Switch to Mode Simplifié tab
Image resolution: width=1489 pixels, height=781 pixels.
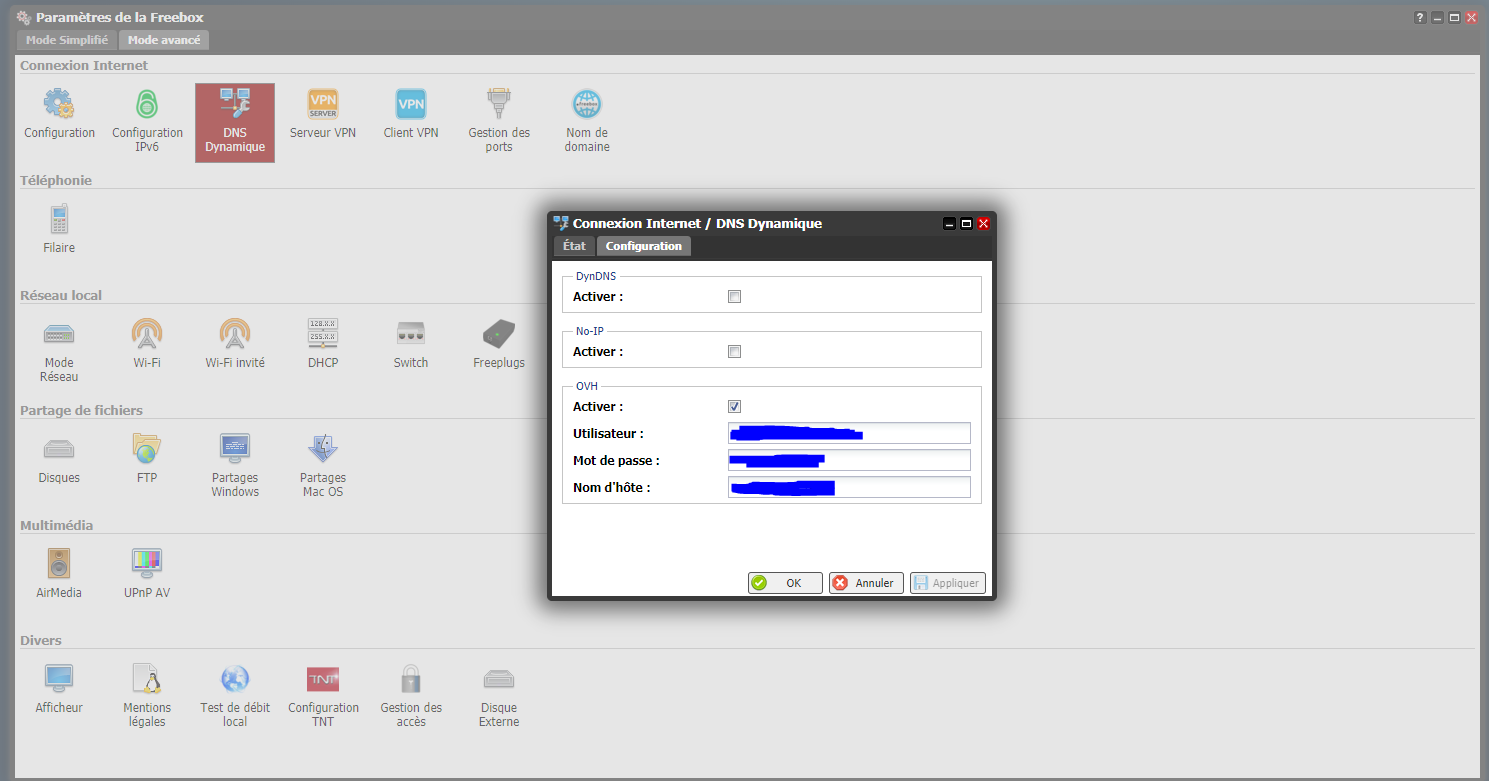click(x=67, y=40)
